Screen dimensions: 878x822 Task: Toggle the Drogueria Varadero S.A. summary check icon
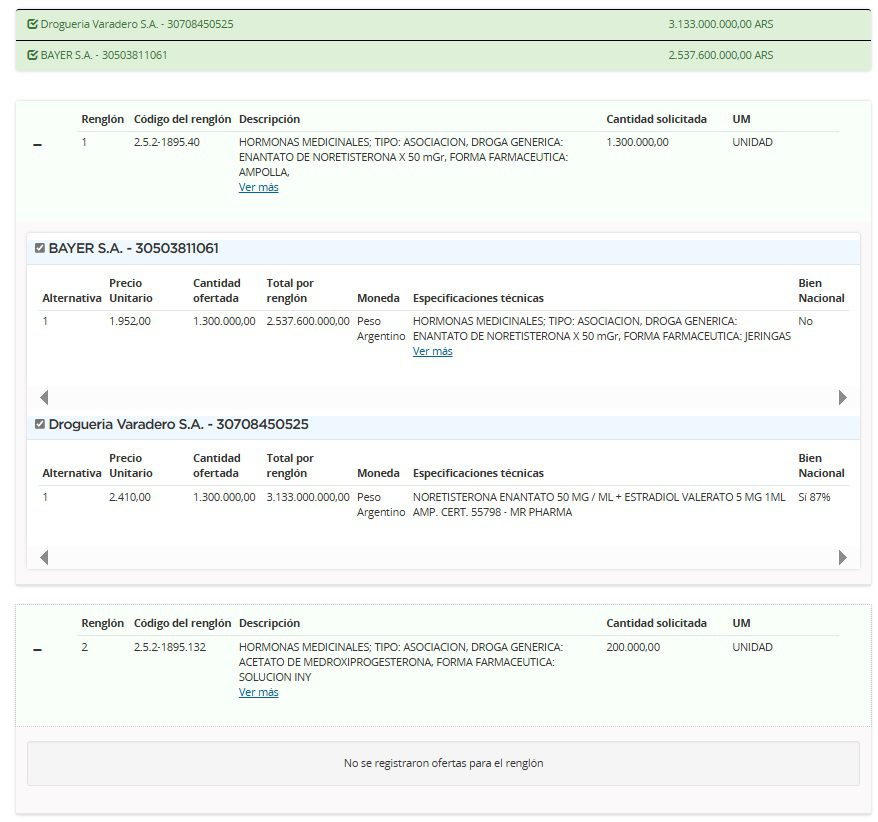[x=32, y=24]
